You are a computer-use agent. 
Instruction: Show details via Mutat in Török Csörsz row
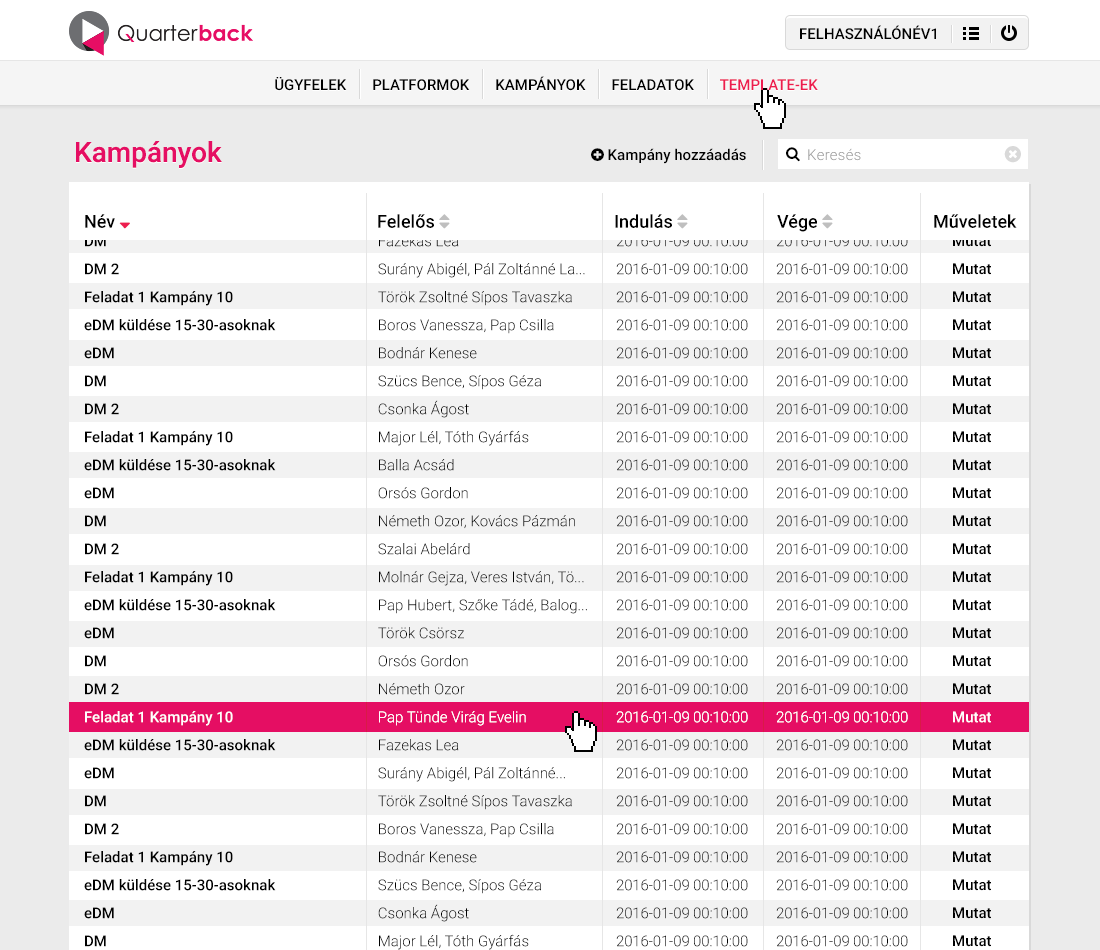972,634
